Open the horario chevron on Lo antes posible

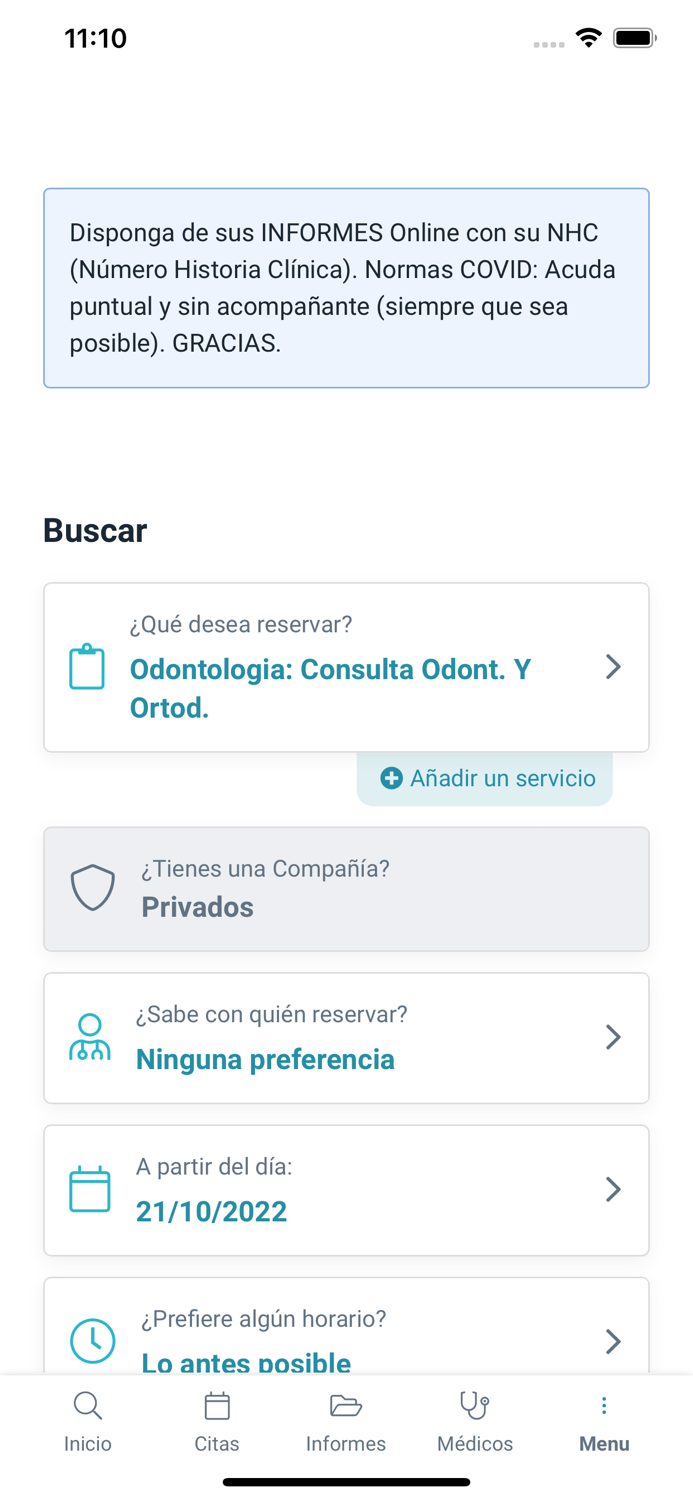(x=613, y=1341)
